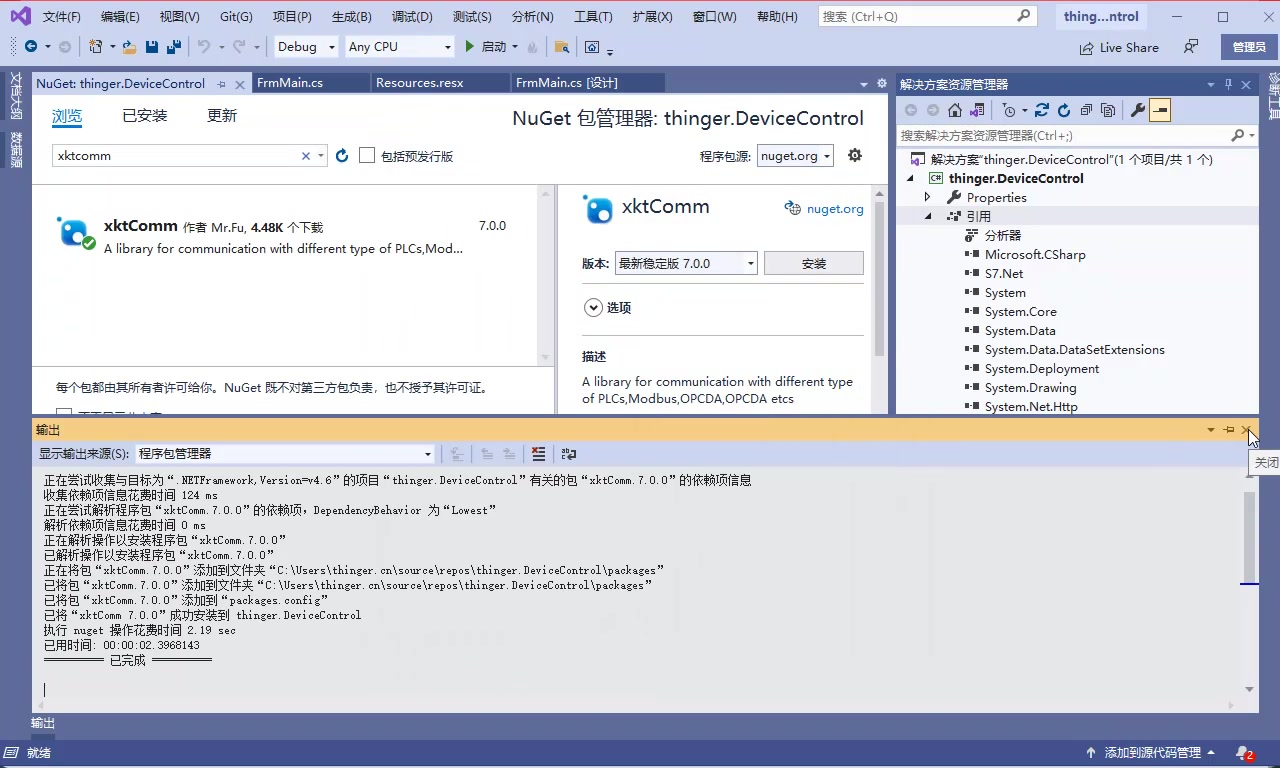Viewport: 1280px width, 768px height.
Task: Collapse all items in Solution Explorer
Action: tap(1086, 110)
